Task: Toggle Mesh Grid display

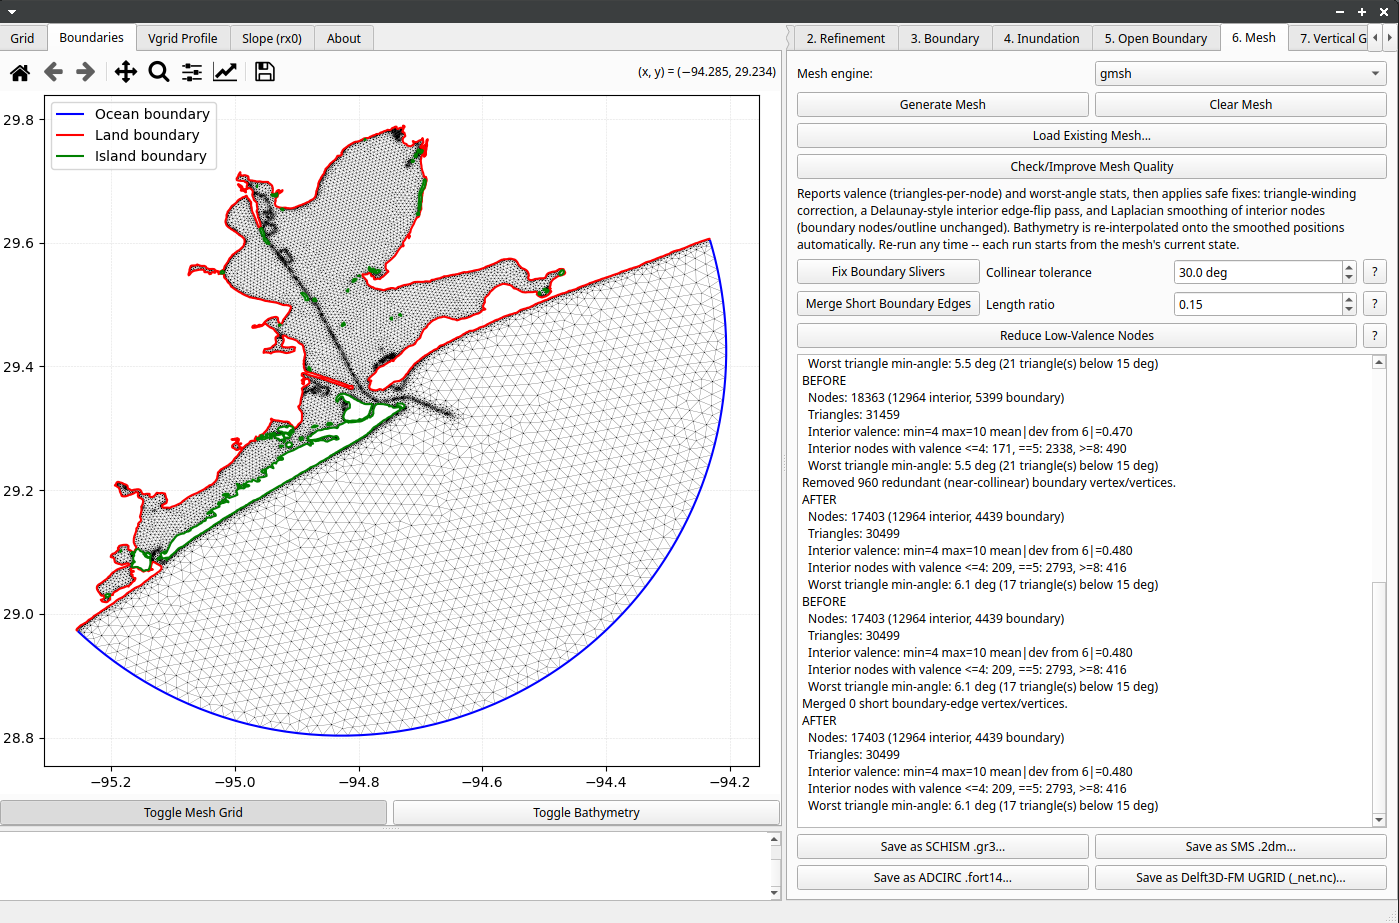Action: (193, 812)
